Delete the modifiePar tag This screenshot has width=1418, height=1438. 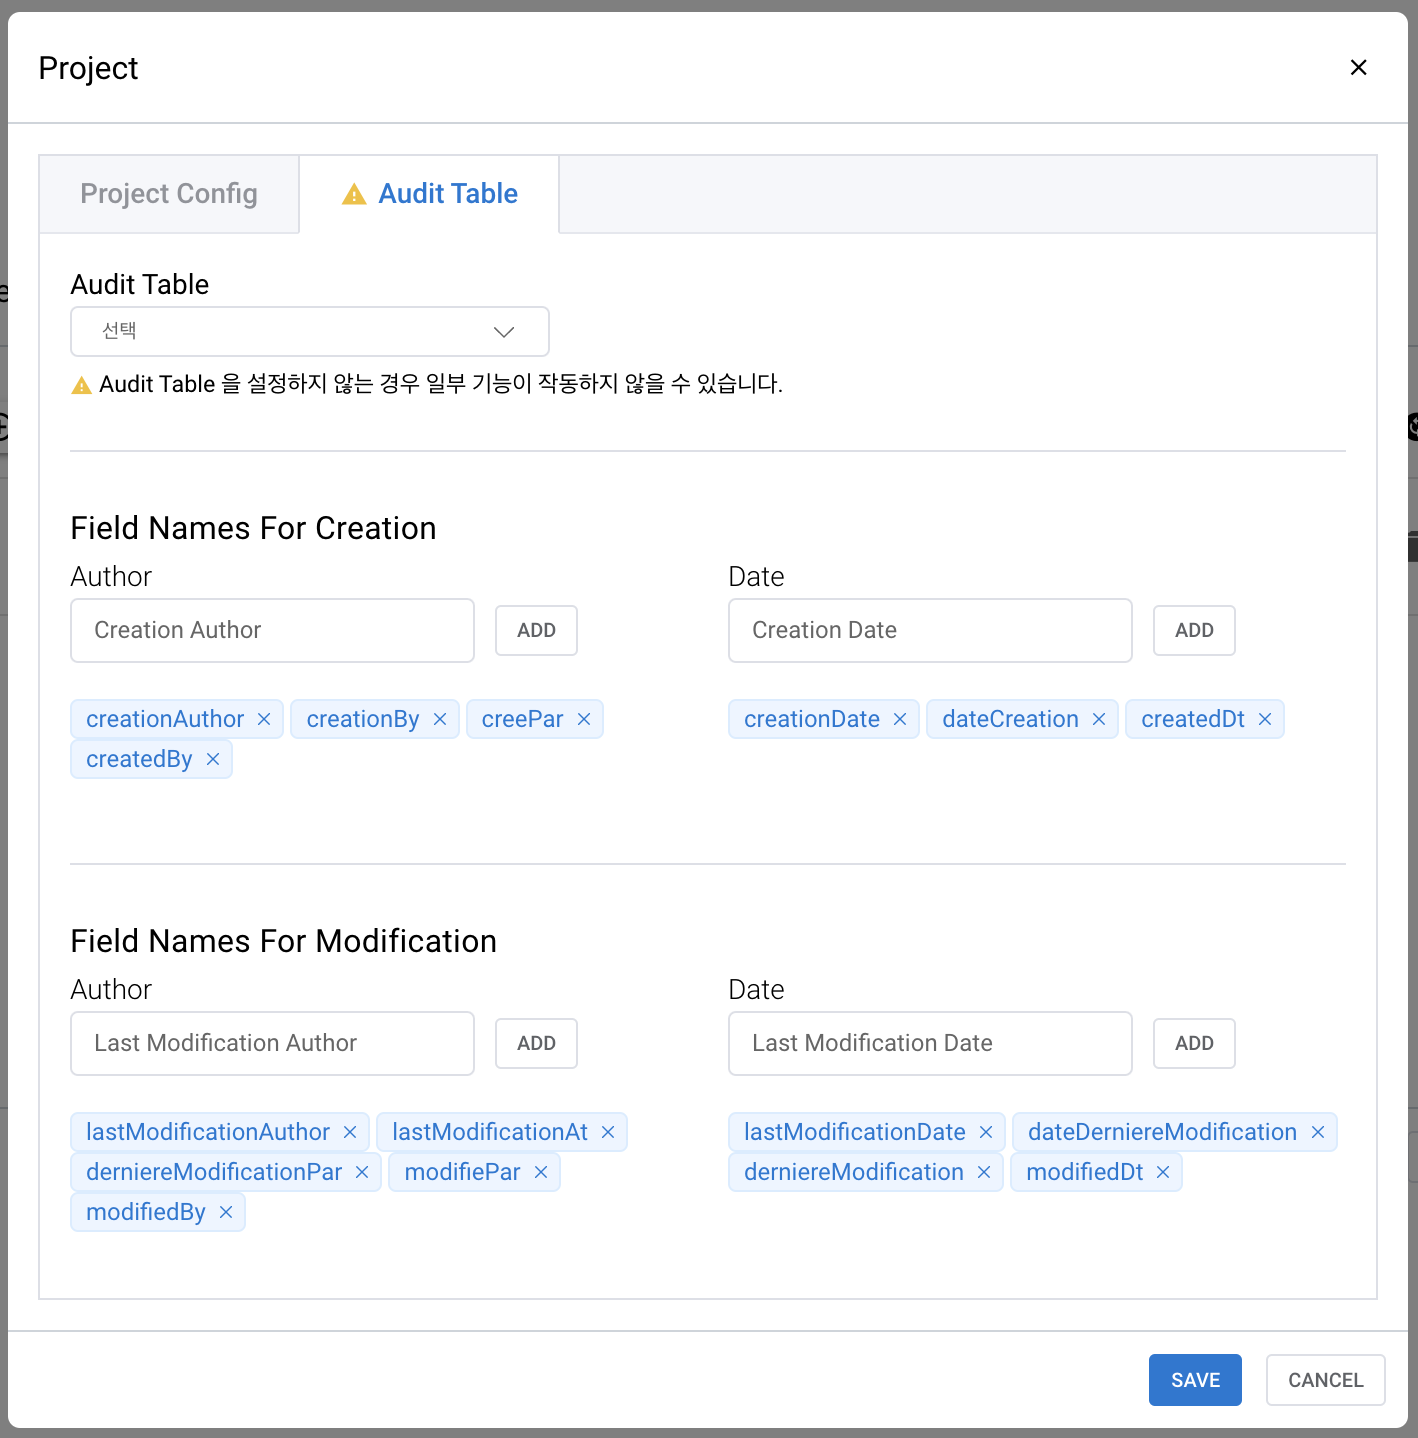(x=541, y=1172)
